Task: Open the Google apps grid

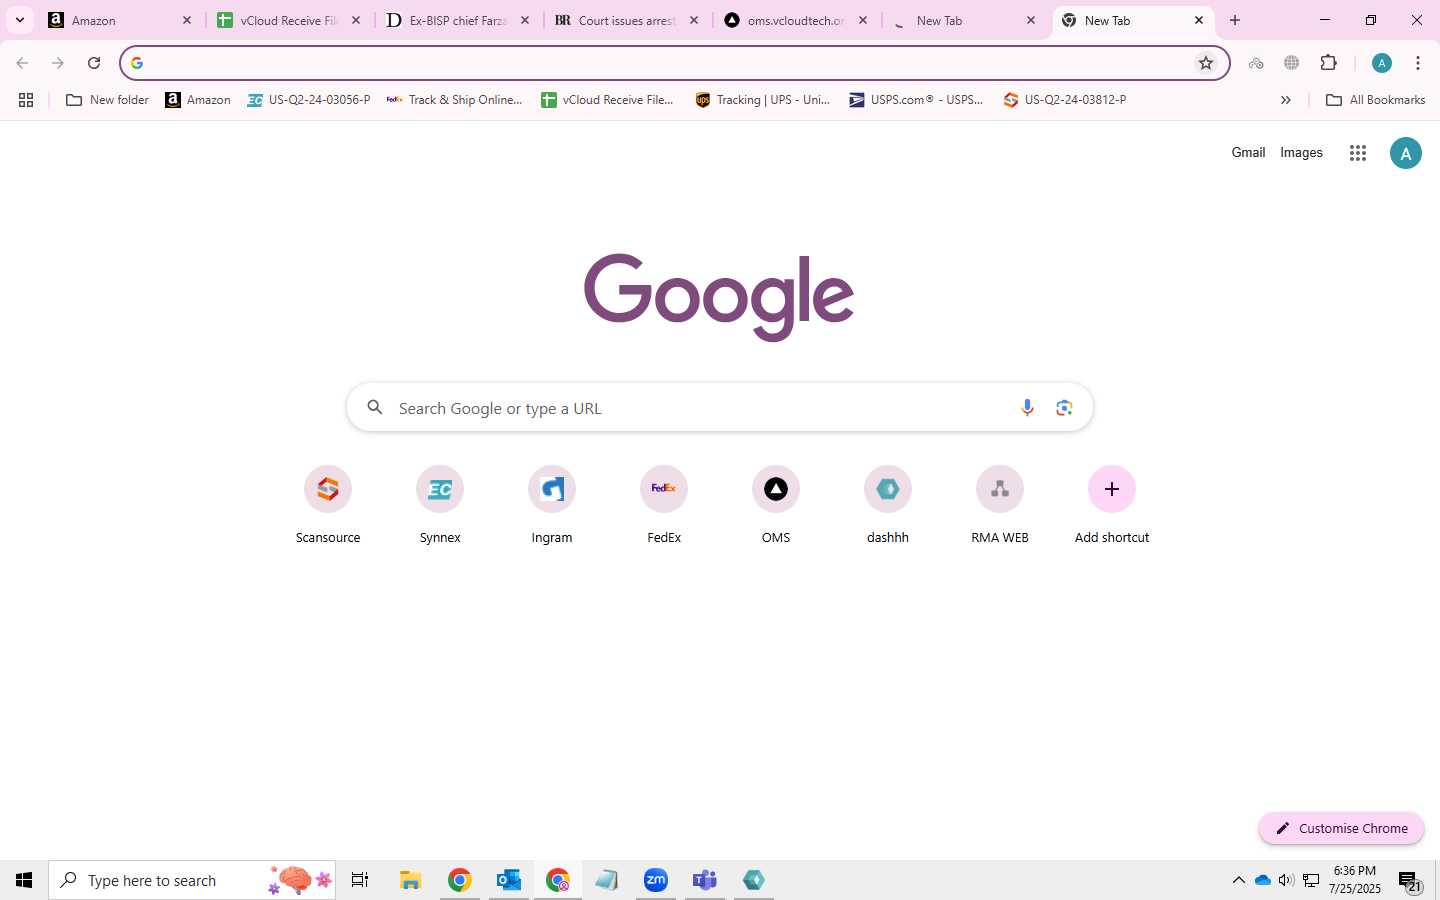Action: [x=1357, y=153]
